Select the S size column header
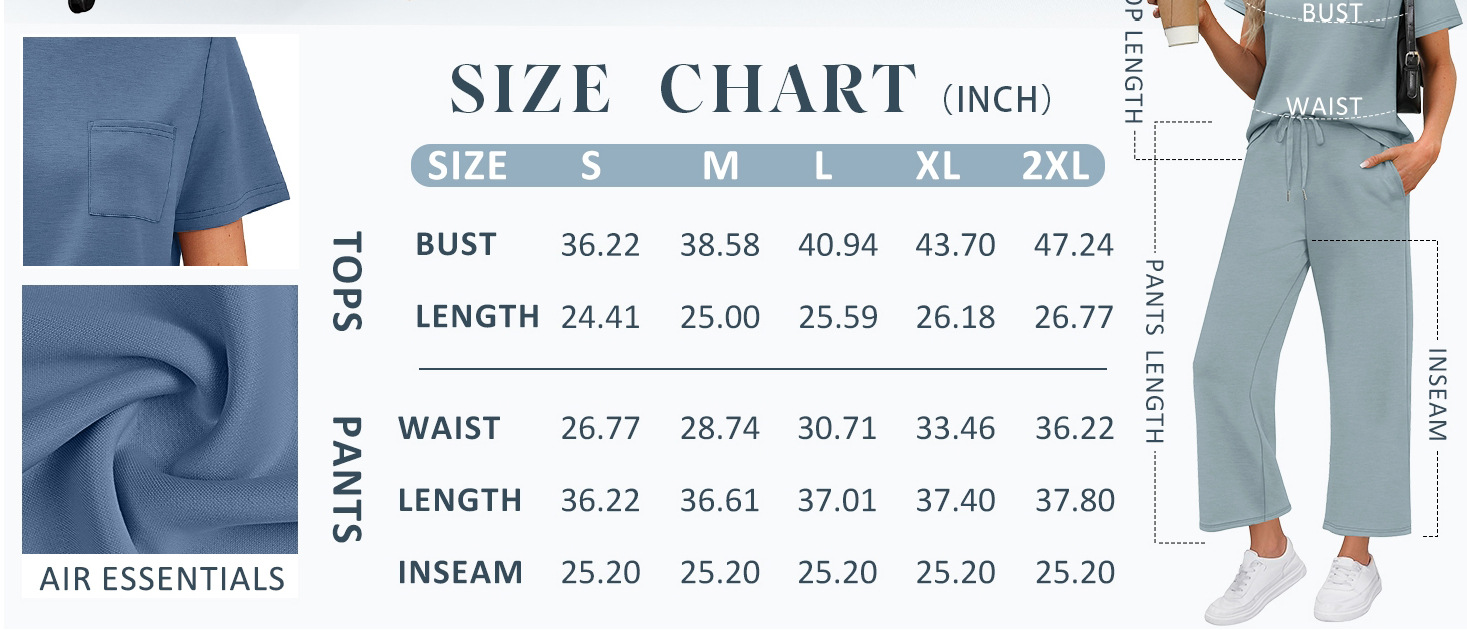Screen dimensions: 1467x630 pyautogui.click(x=591, y=166)
